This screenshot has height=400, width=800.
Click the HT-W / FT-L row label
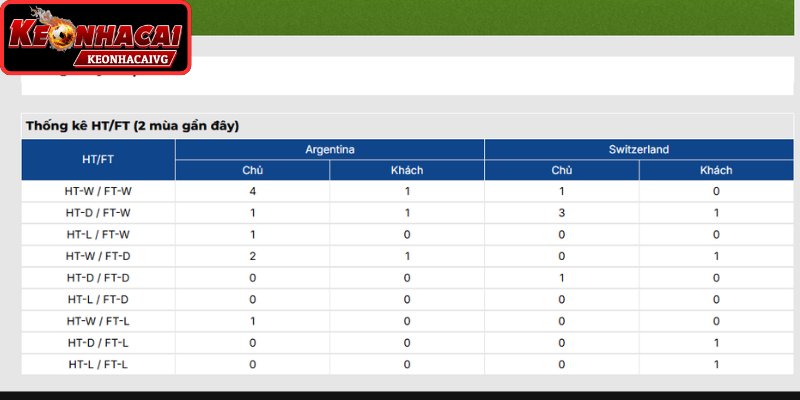click(x=98, y=321)
